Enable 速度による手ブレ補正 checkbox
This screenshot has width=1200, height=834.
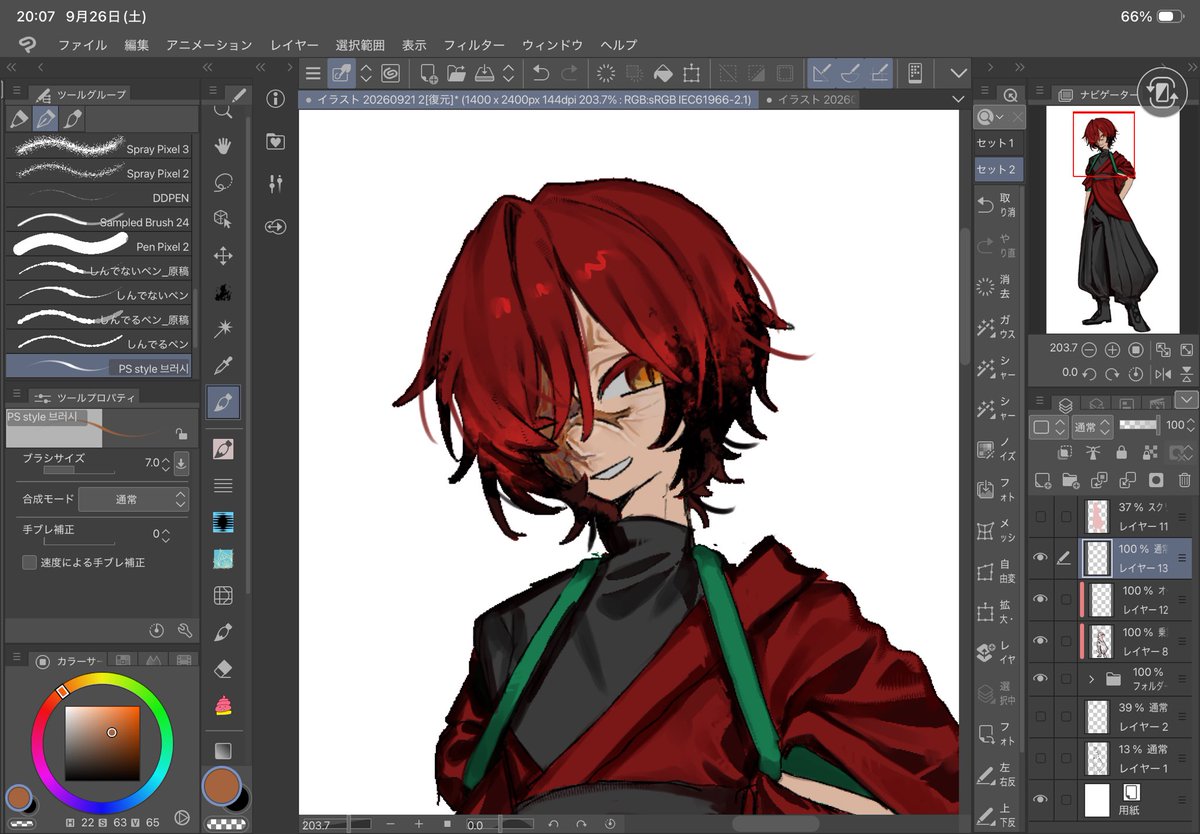pyautogui.click(x=30, y=562)
